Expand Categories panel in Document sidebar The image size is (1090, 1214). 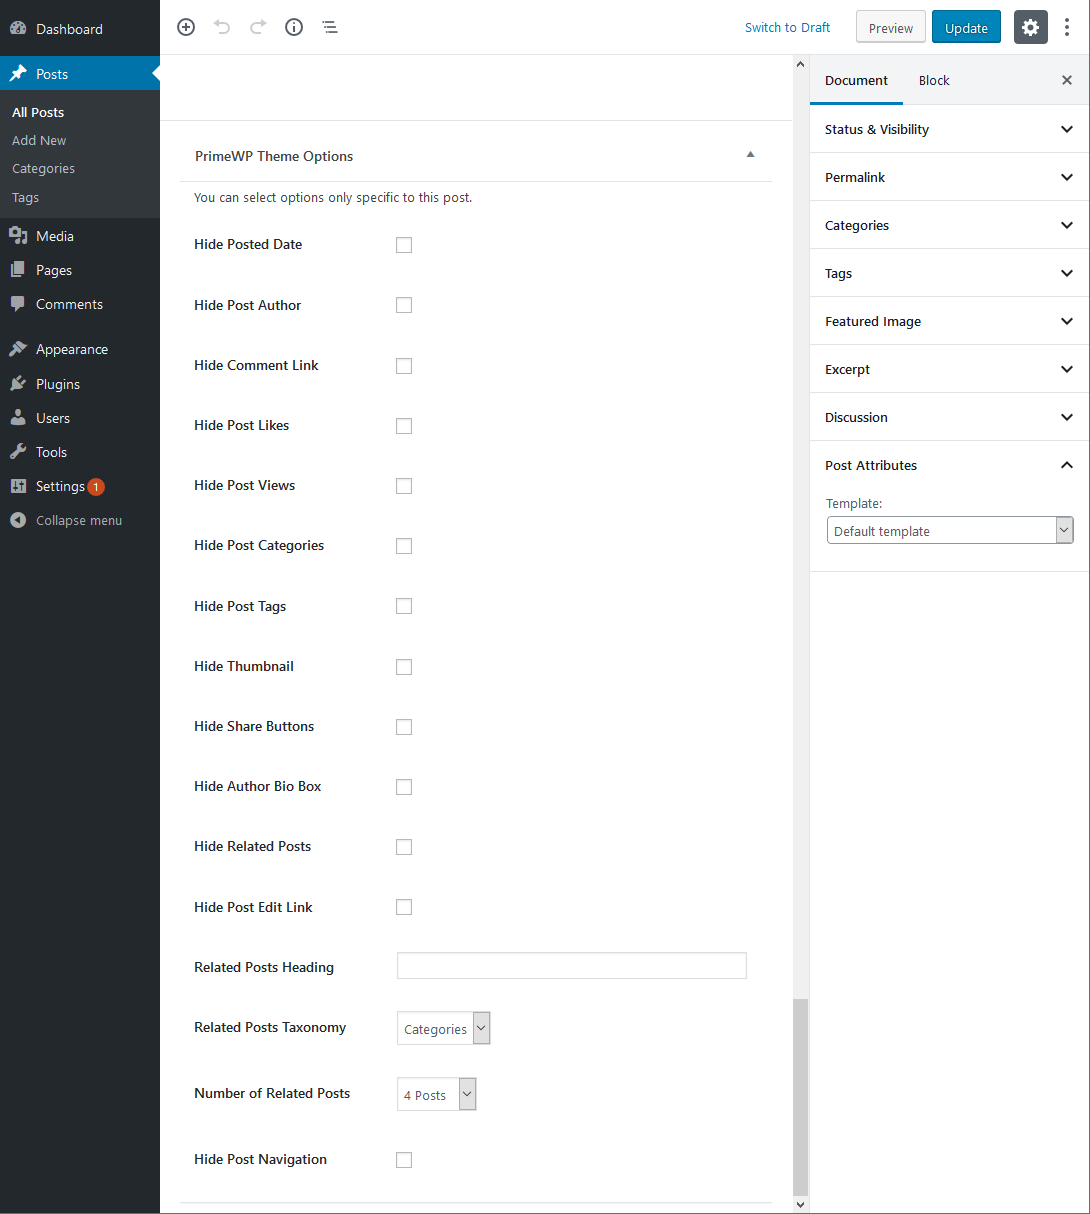949,225
